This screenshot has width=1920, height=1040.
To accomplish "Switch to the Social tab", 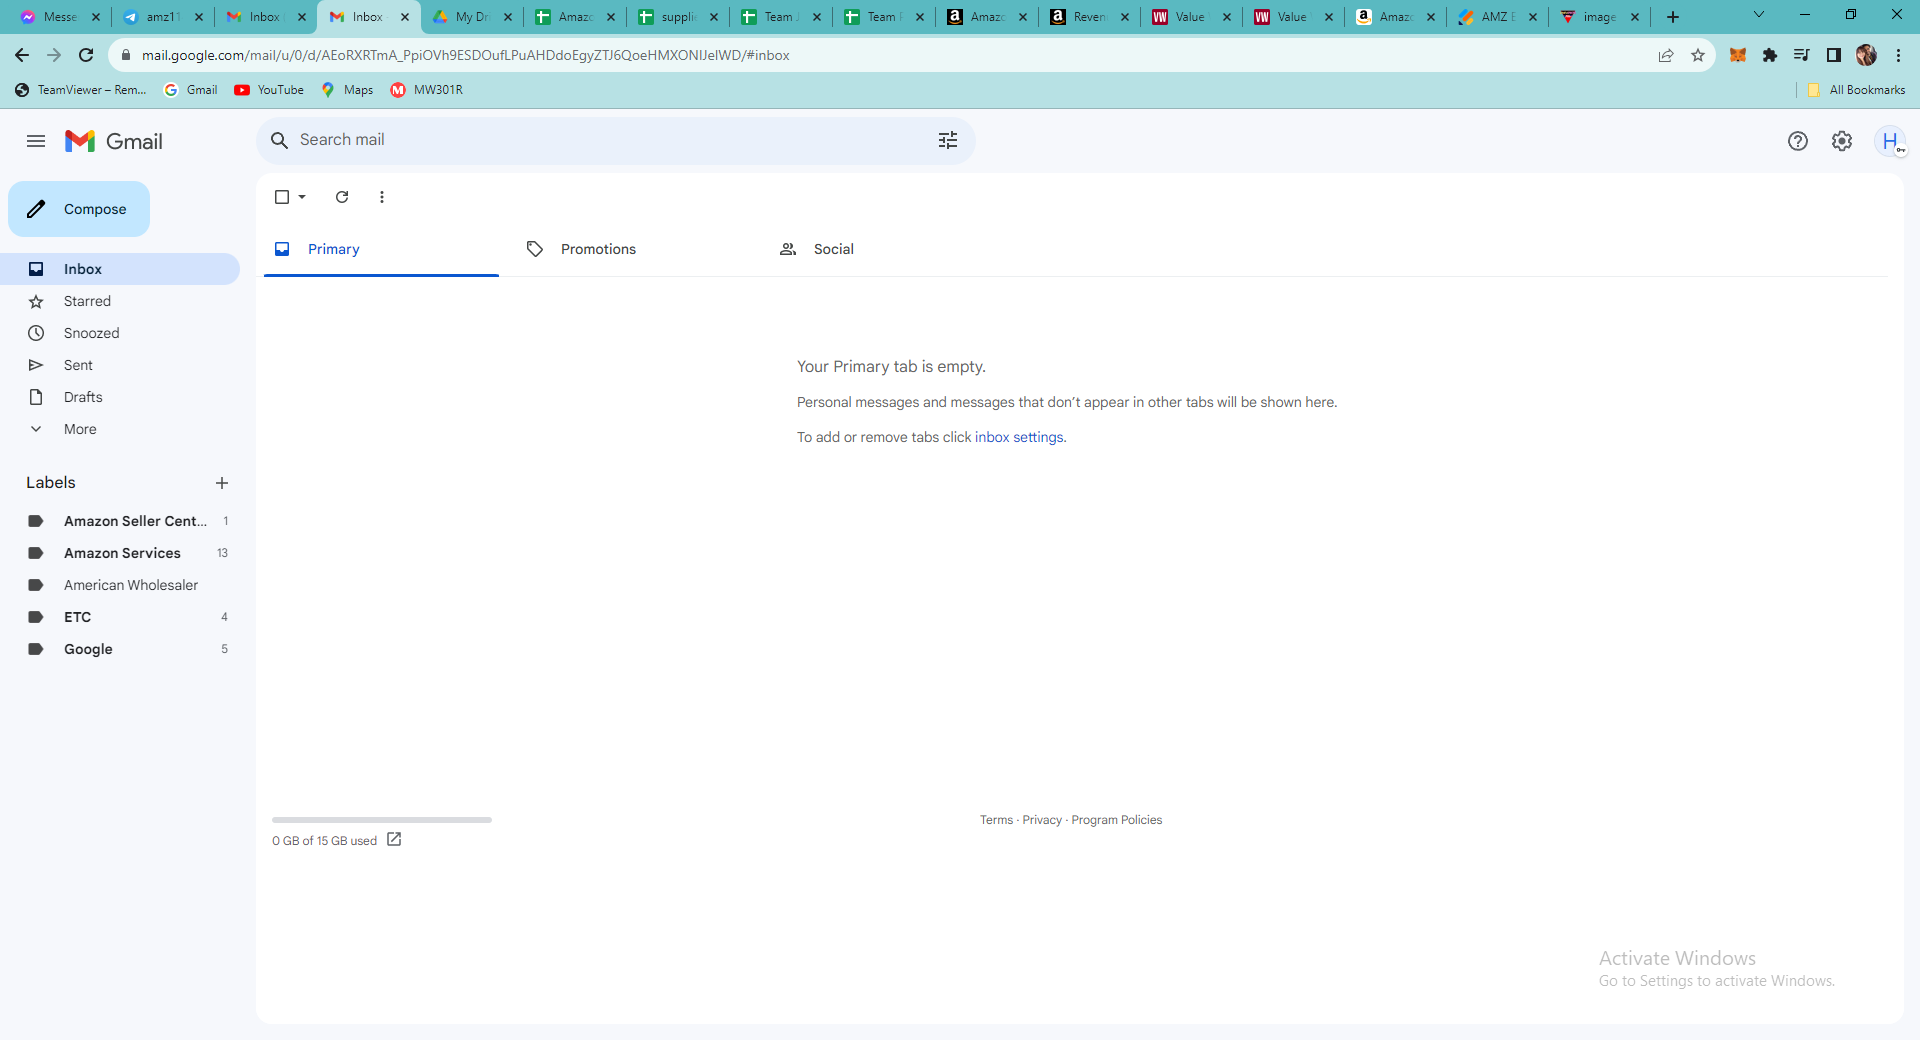I will click(x=887, y=249).
